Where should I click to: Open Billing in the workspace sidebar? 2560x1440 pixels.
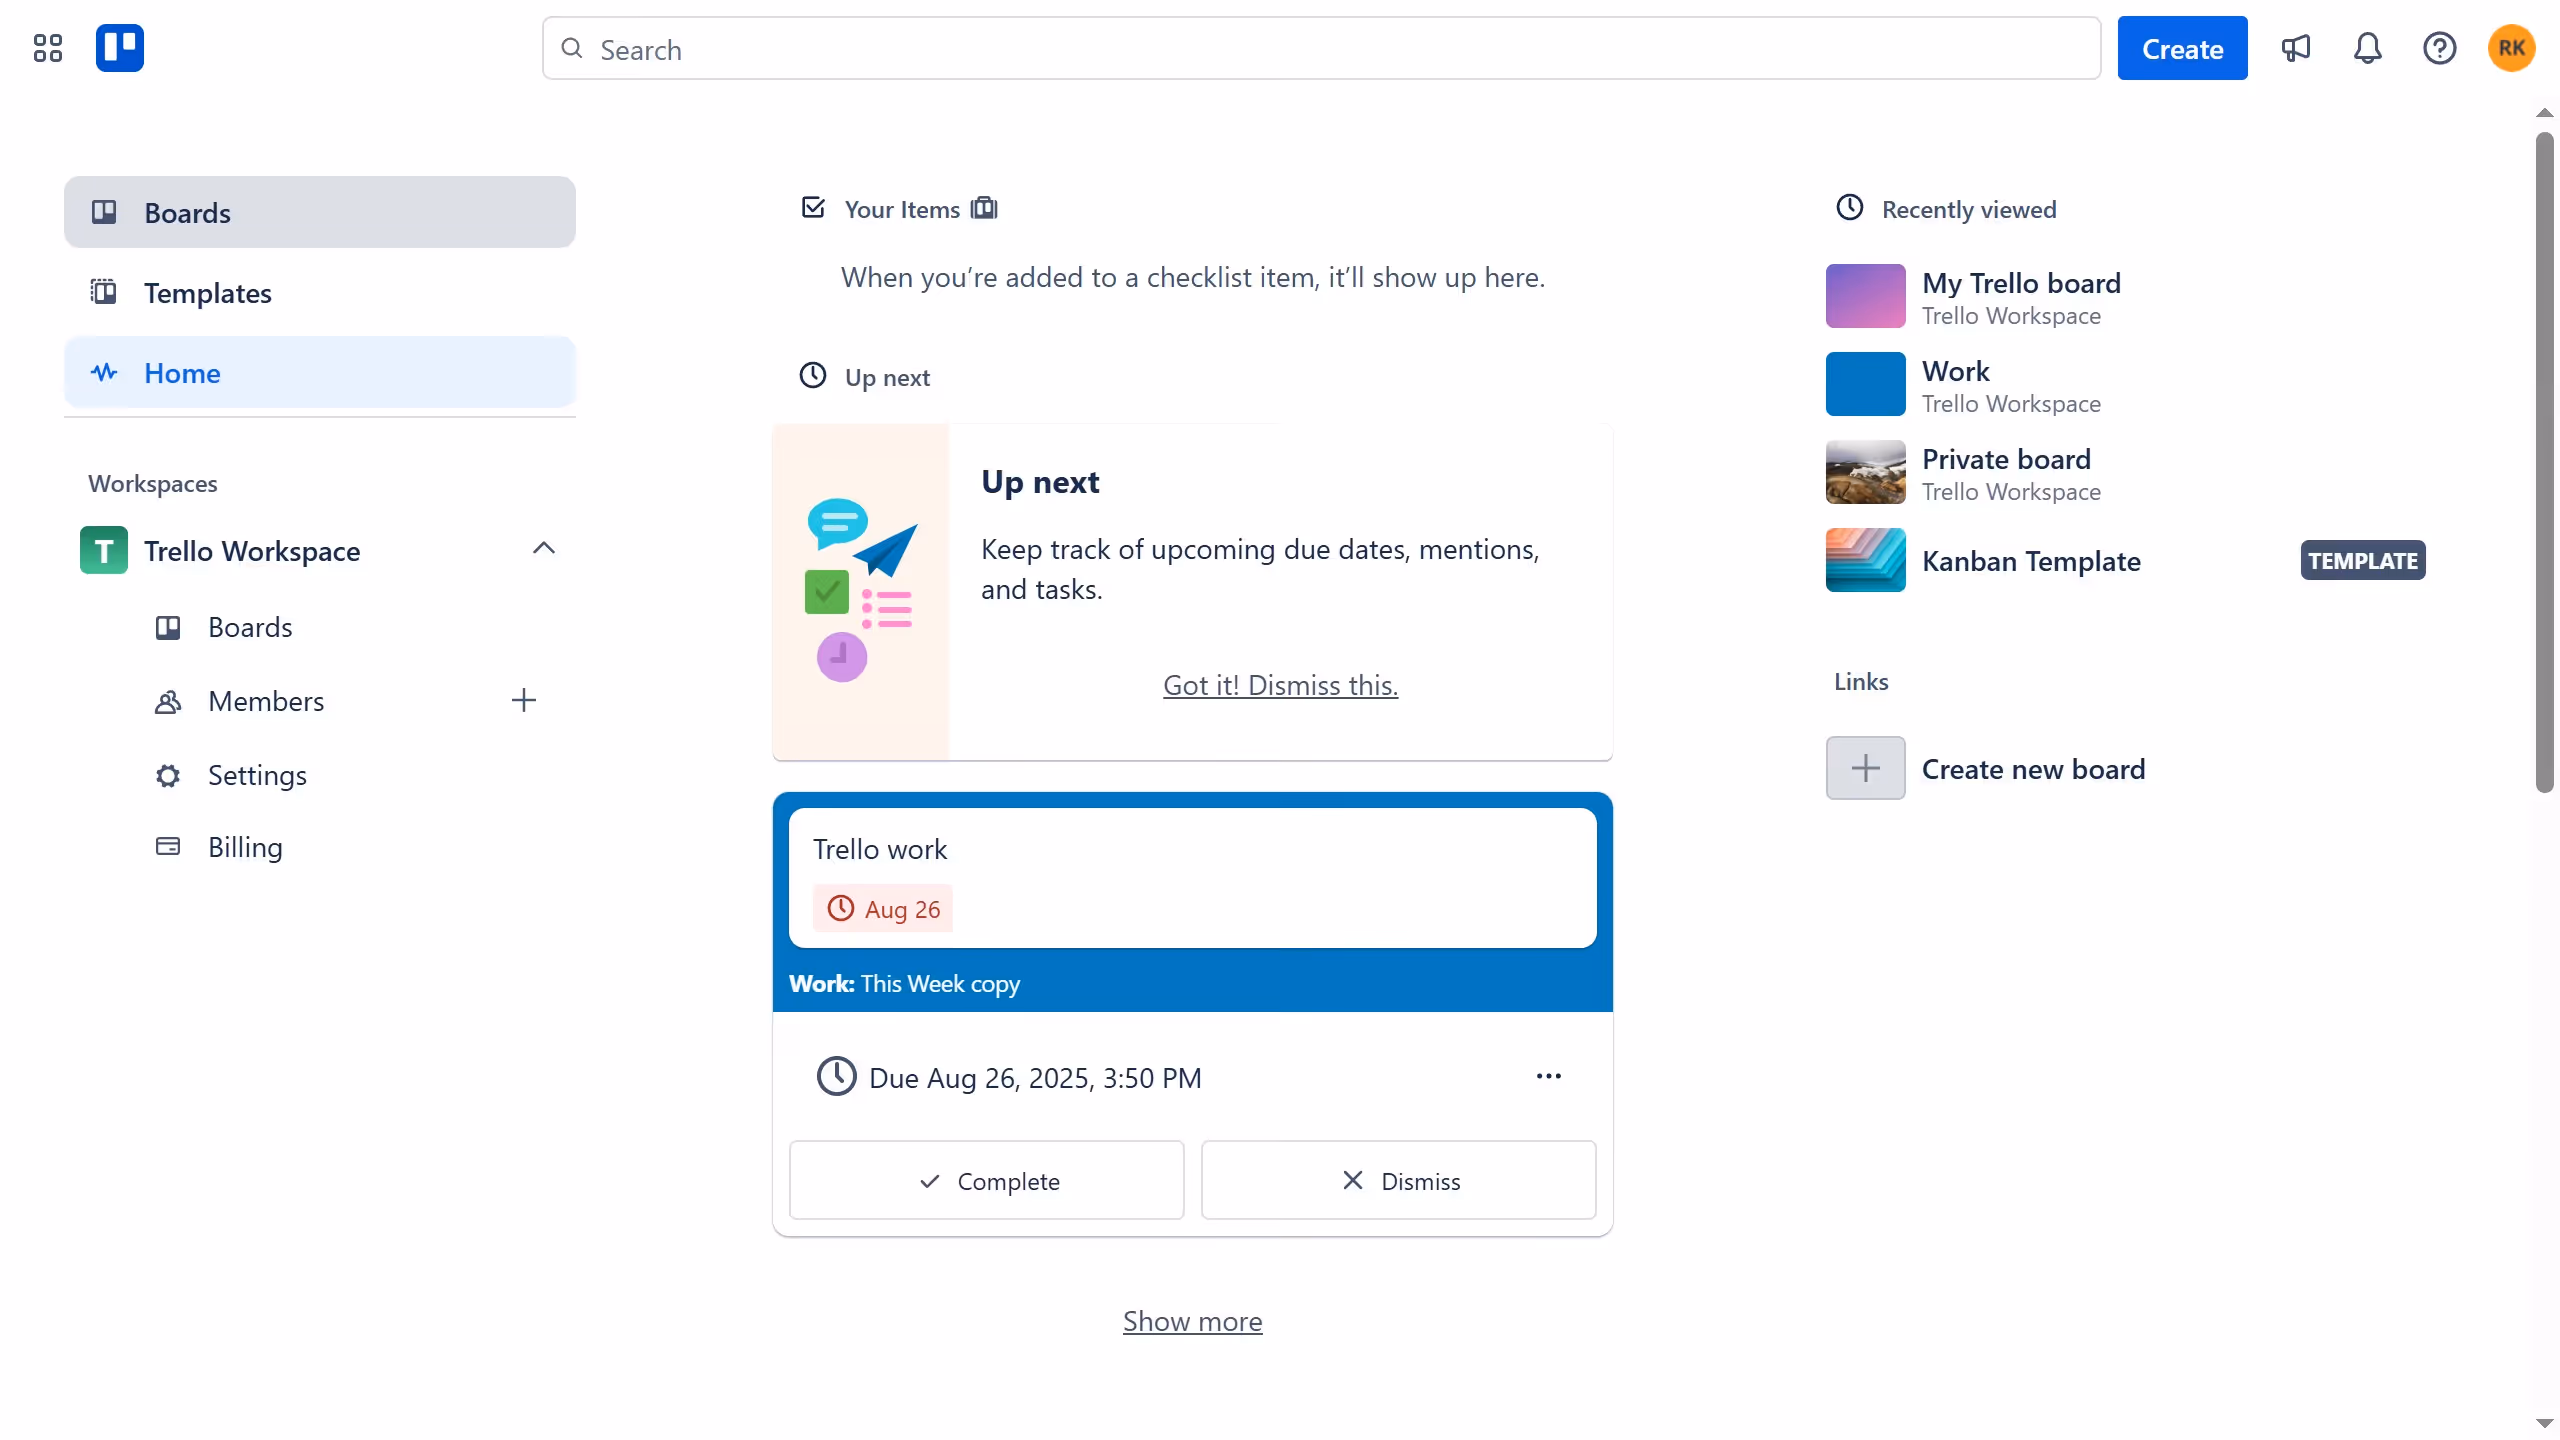[x=245, y=846]
